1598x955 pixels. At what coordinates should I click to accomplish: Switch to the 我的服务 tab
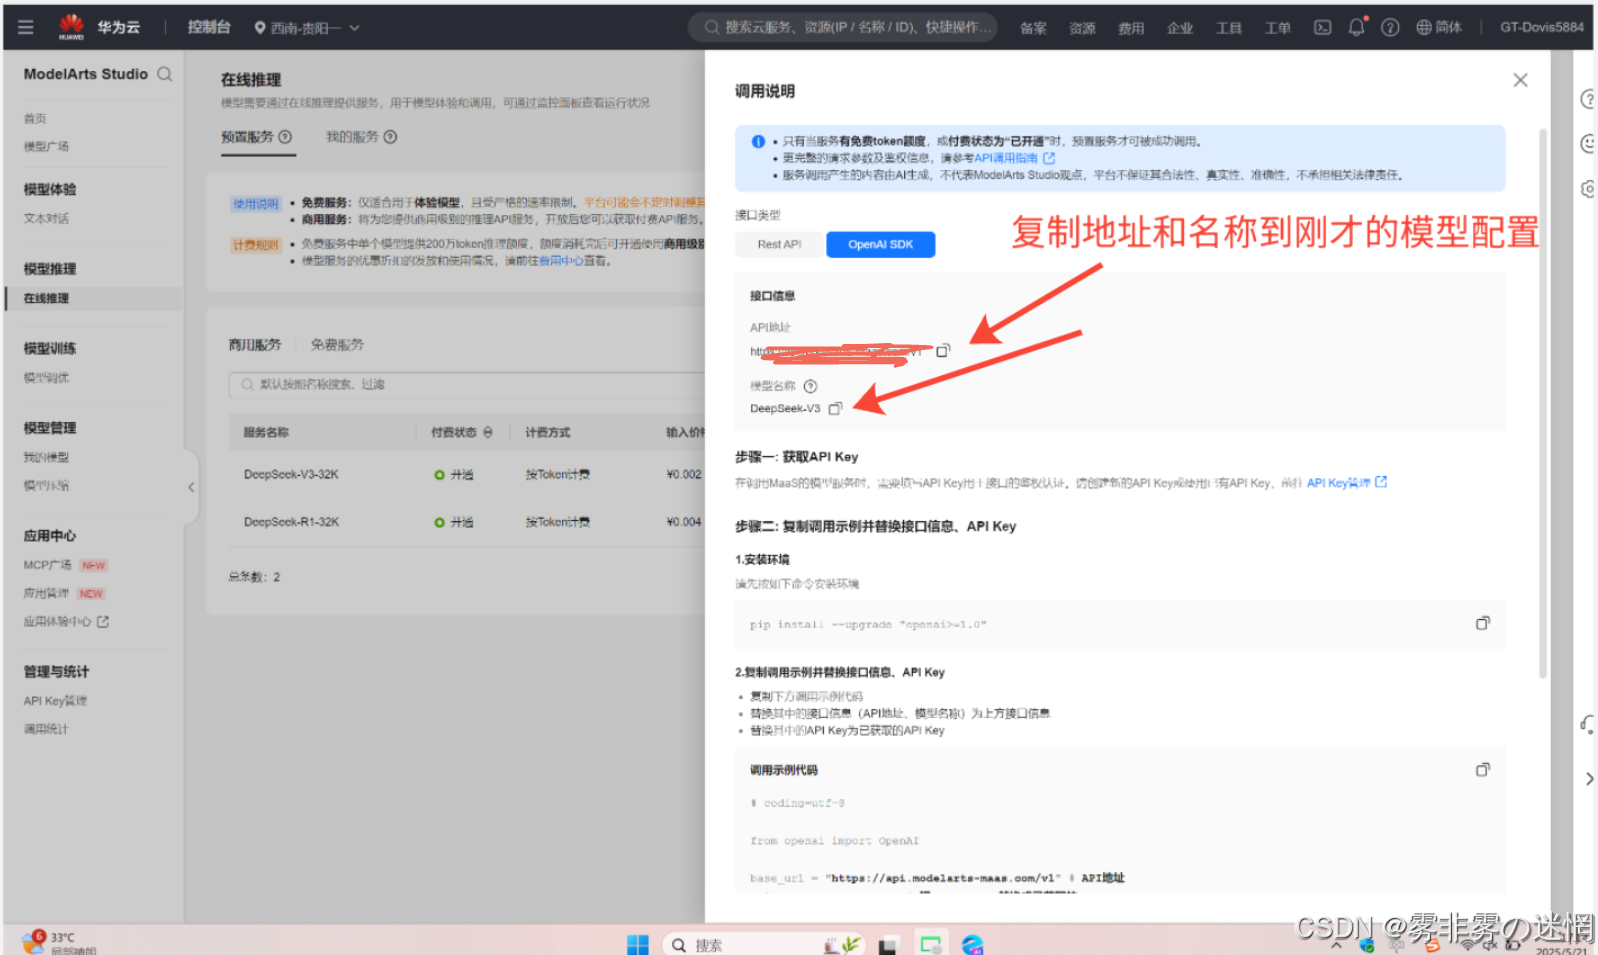click(x=352, y=137)
